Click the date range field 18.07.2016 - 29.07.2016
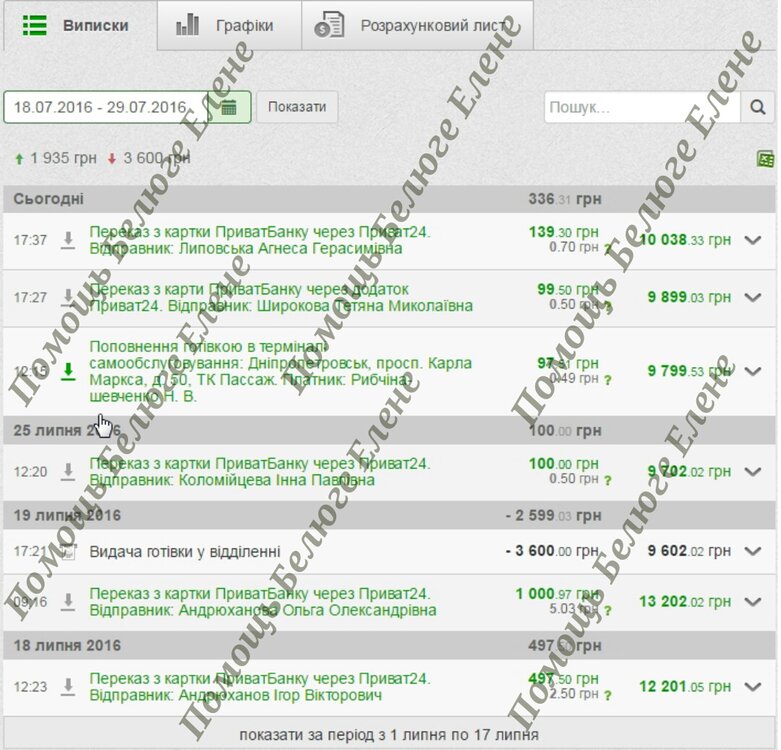The image size is (781, 750). click(106, 107)
